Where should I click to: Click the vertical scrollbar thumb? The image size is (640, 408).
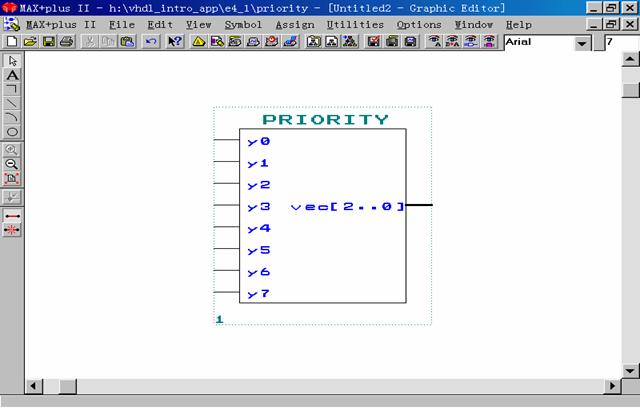pos(630,90)
